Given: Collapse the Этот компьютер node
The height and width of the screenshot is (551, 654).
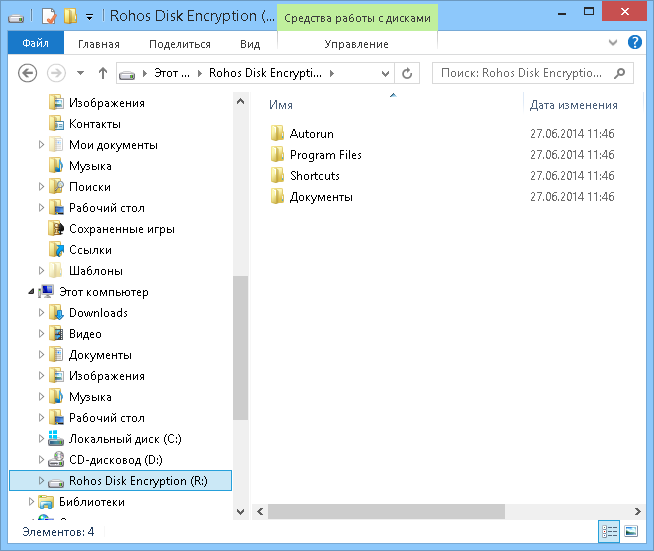Looking at the screenshot, I should point(31,292).
